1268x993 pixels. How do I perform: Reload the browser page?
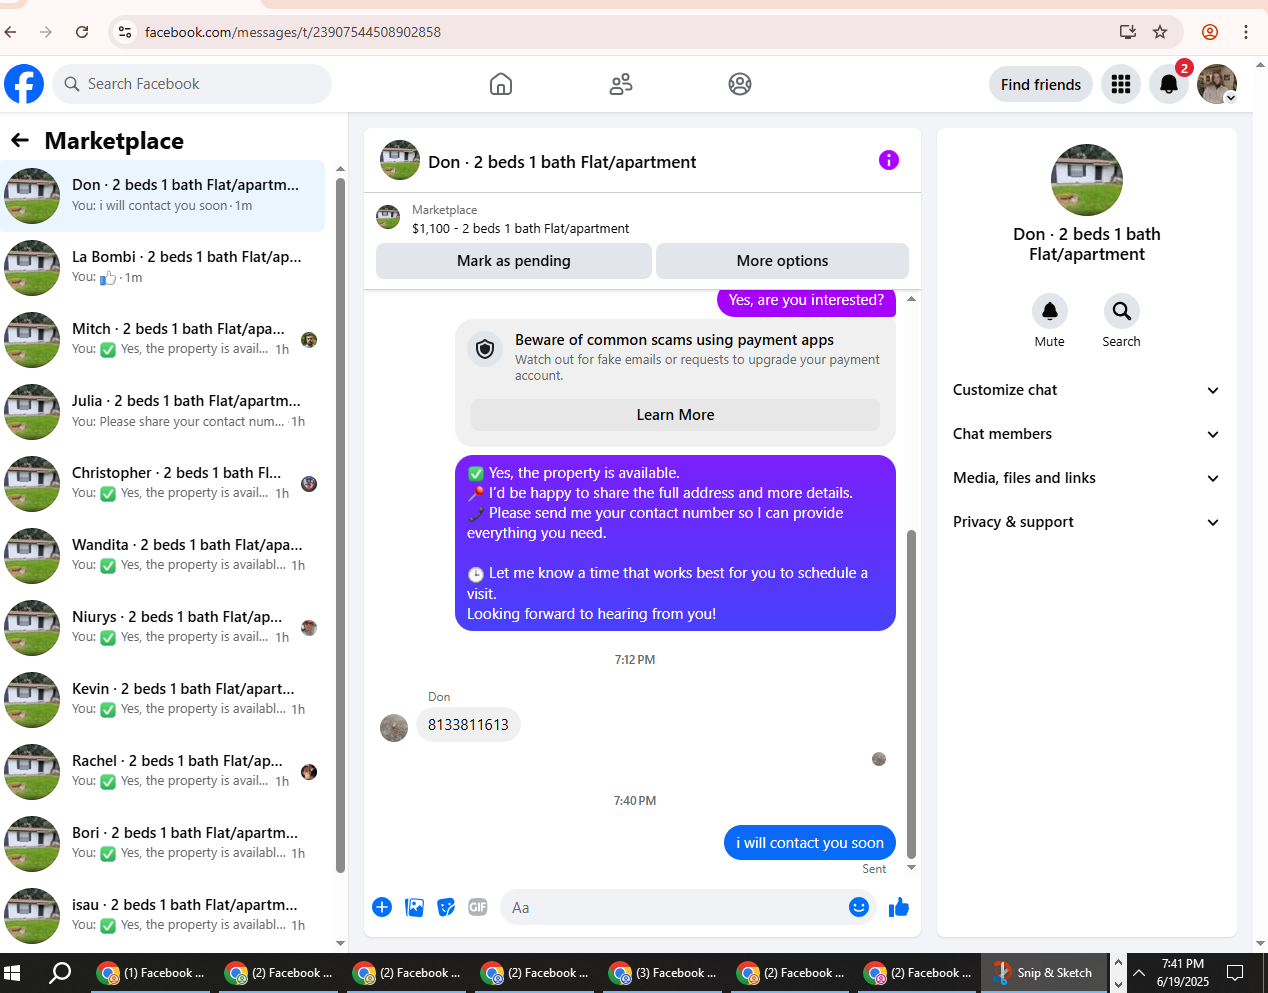pyautogui.click(x=82, y=32)
